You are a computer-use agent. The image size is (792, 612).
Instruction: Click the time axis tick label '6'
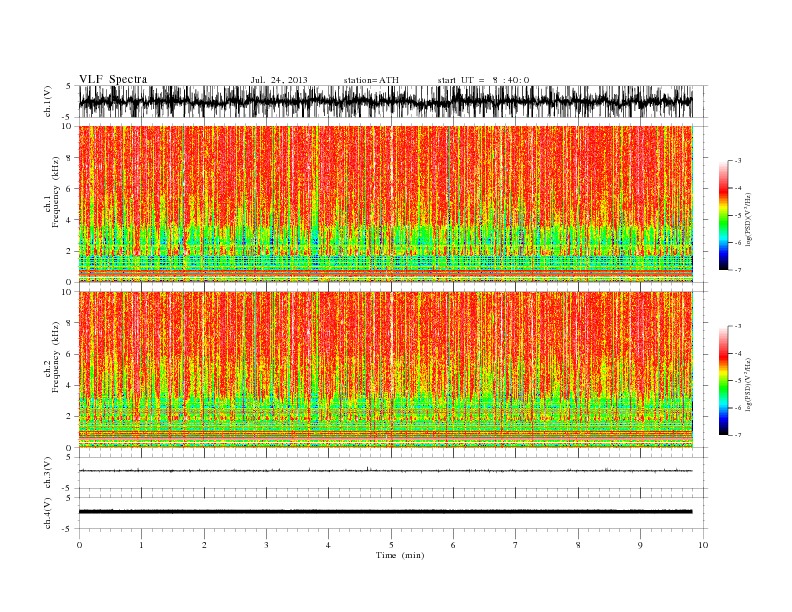[453, 545]
